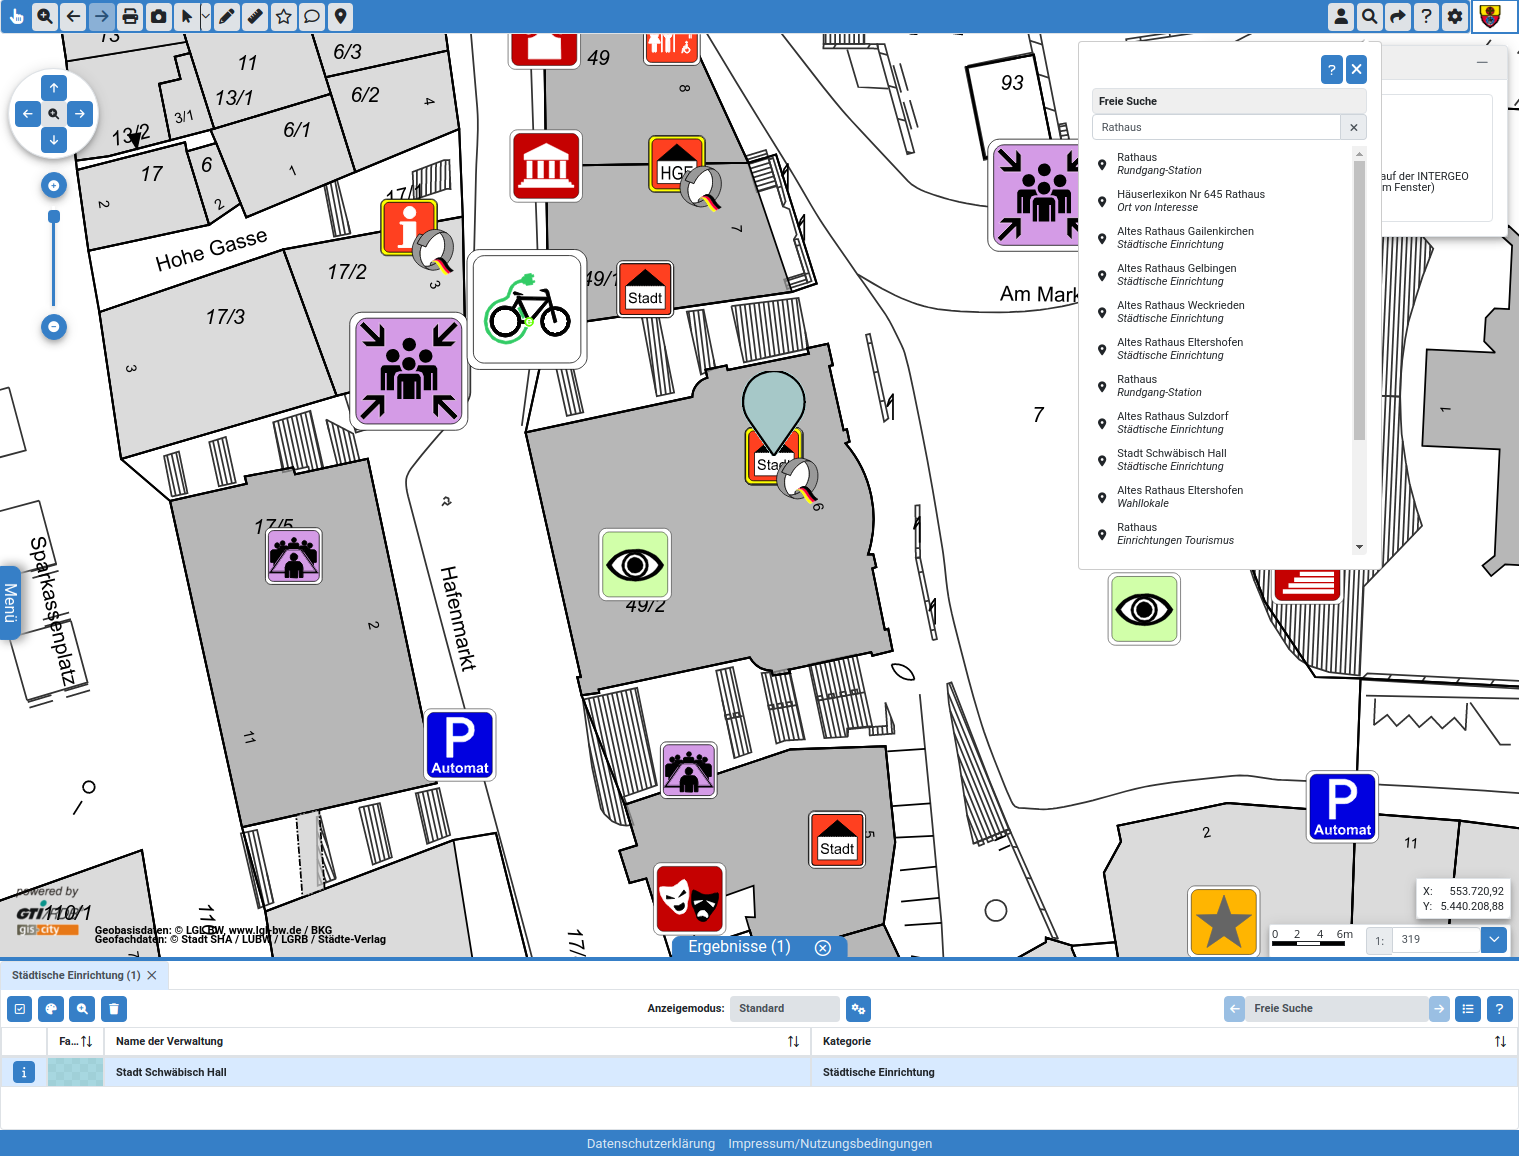The width and height of the screenshot is (1519, 1156).
Task: Print the map using the printer icon
Action: [x=130, y=16]
